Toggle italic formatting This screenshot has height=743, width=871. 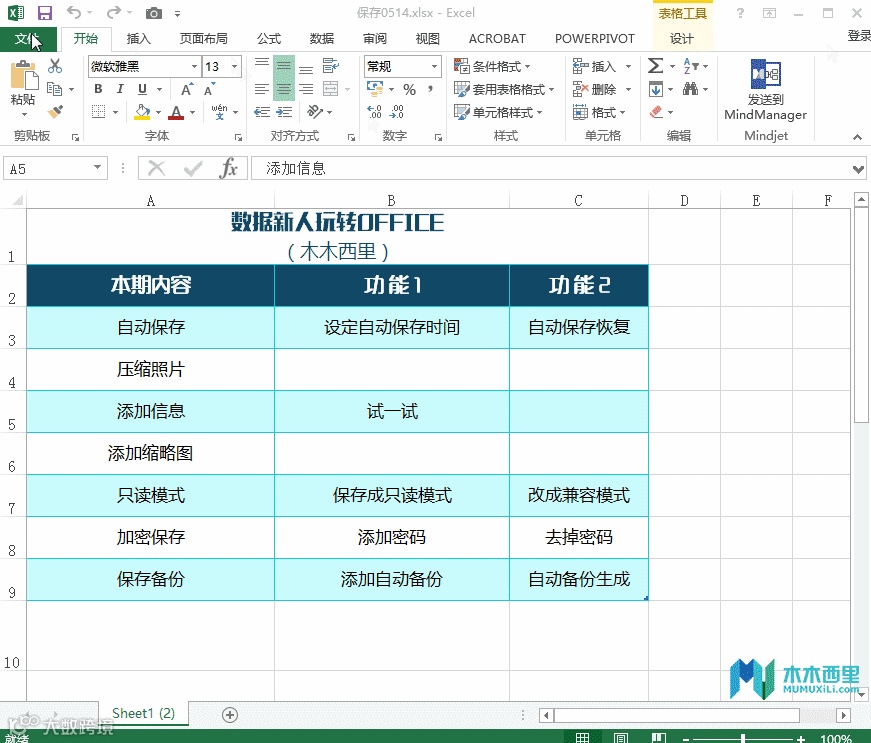click(120, 89)
